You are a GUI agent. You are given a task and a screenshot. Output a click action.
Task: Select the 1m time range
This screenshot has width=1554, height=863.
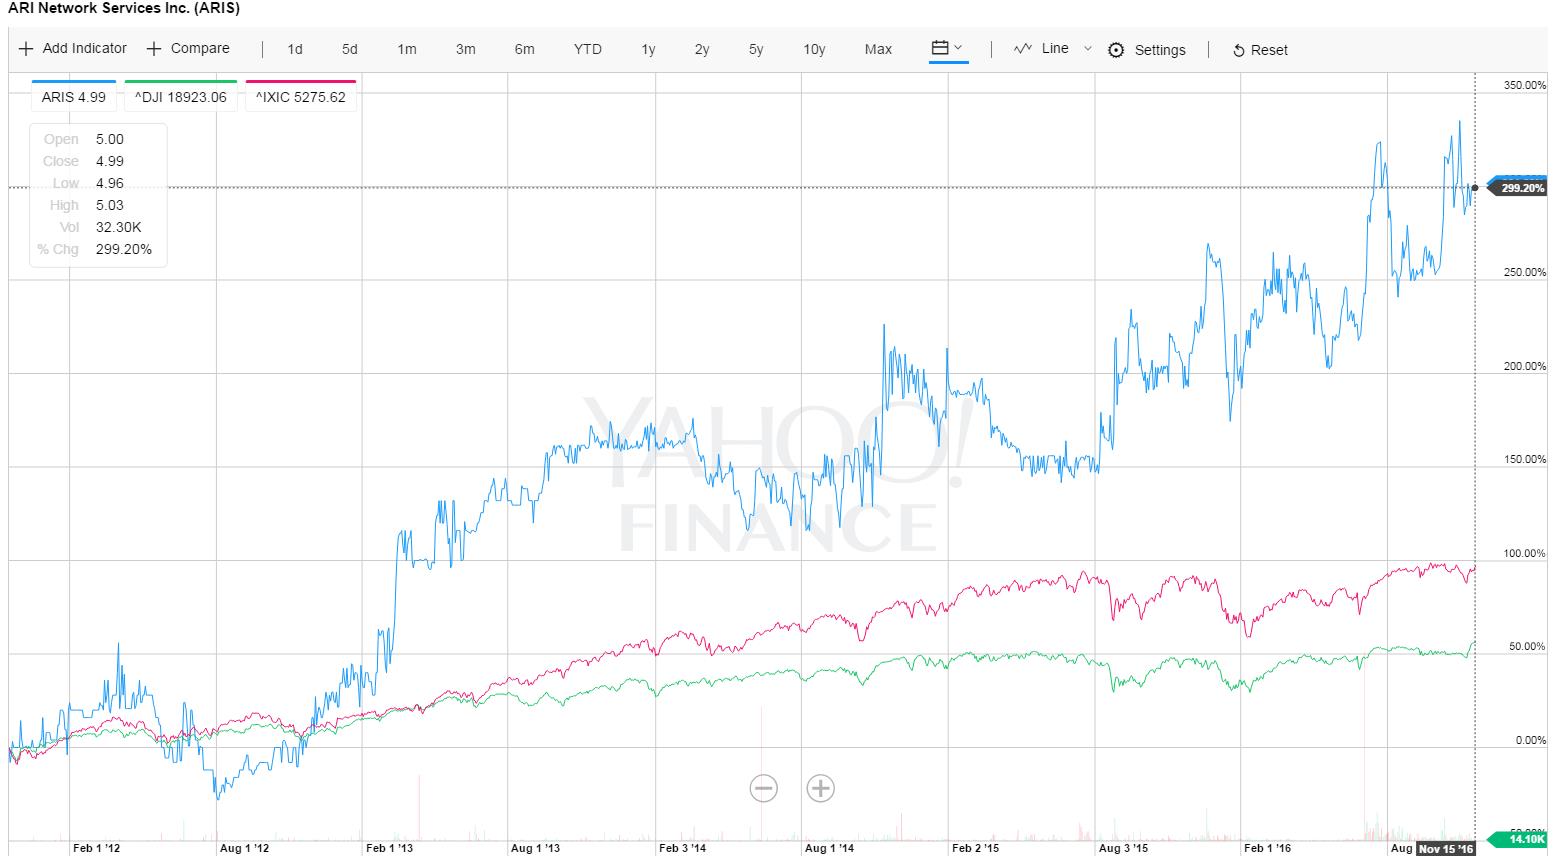tap(407, 49)
